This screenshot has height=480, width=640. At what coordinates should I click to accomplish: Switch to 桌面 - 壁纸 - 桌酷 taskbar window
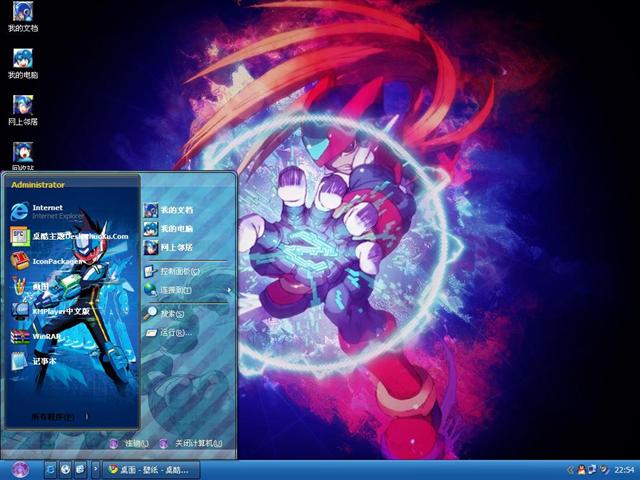pyautogui.click(x=151, y=470)
